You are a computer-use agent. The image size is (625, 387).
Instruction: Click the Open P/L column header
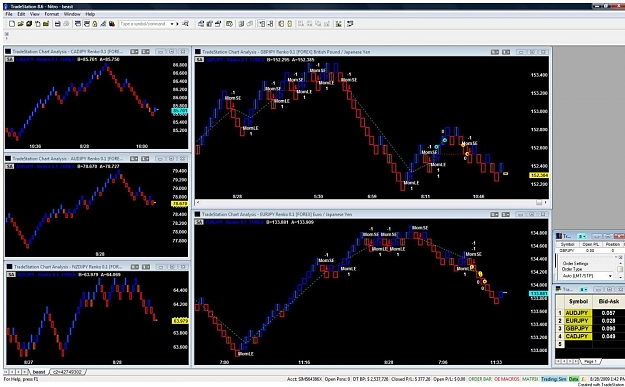coord(591,244)
